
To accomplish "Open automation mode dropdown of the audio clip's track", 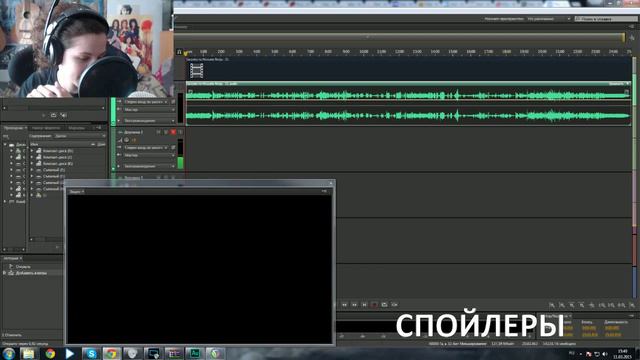I will tap(149, 120).
